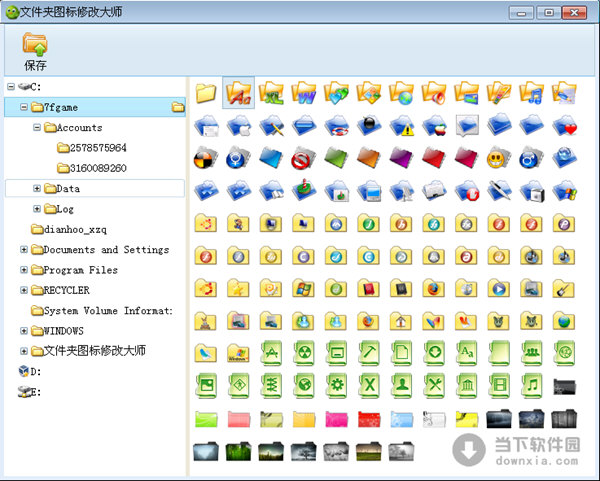Pick the Word W folder icon
This screenshot has height=481, width=600.
303,93
